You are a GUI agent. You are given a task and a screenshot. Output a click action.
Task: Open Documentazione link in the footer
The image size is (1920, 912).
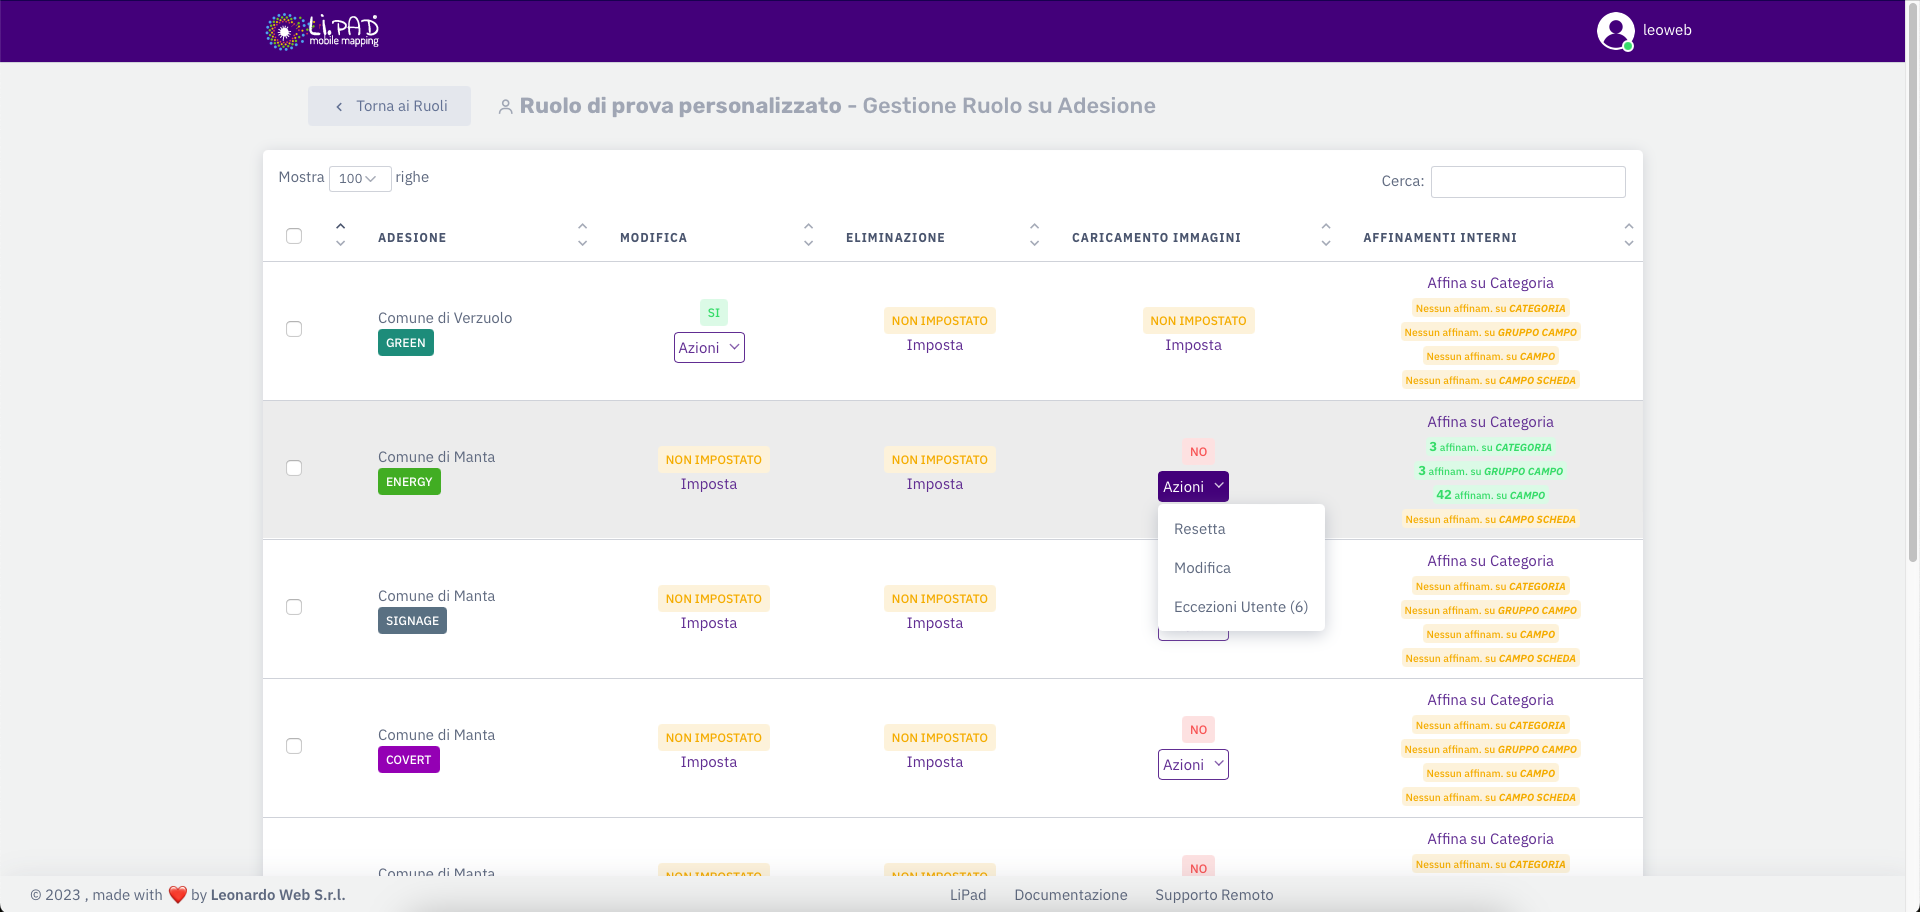pyautogui.click(x=1070, y=895)
